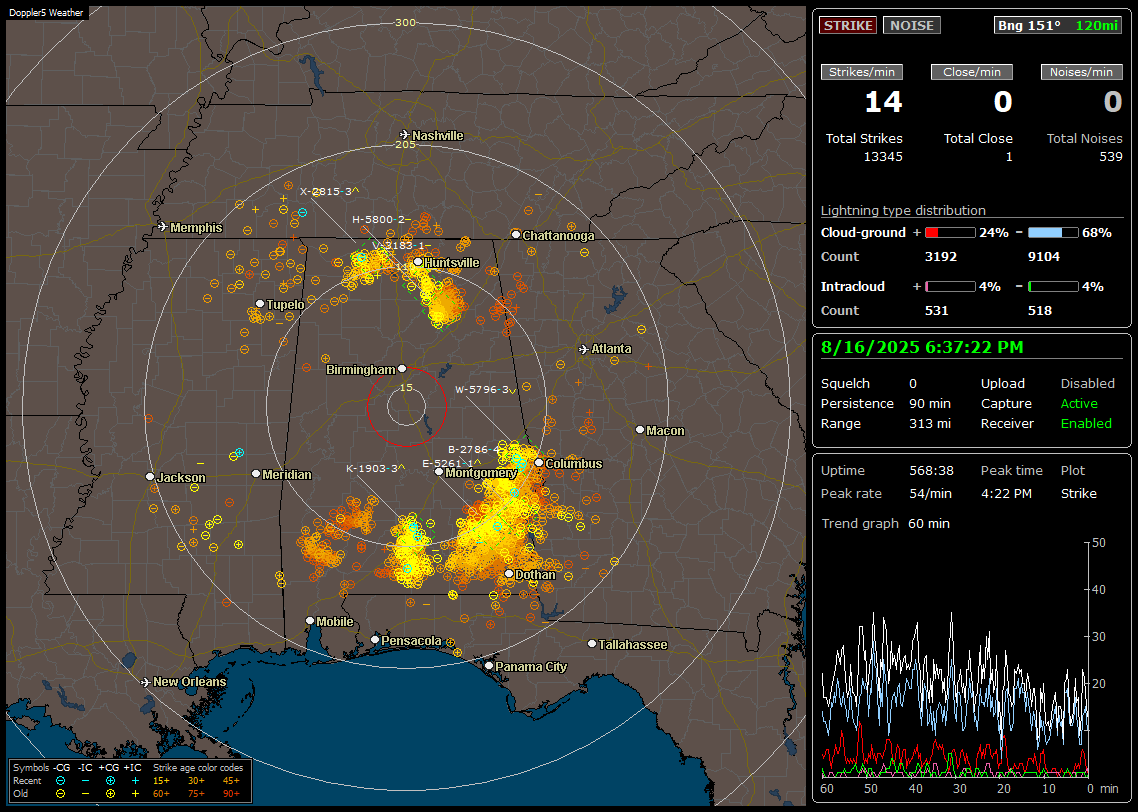Image resolution: width=1138 pixels, height=812 pixels.
Task: Click the Capture status Active
Action: pos(1079,403)
